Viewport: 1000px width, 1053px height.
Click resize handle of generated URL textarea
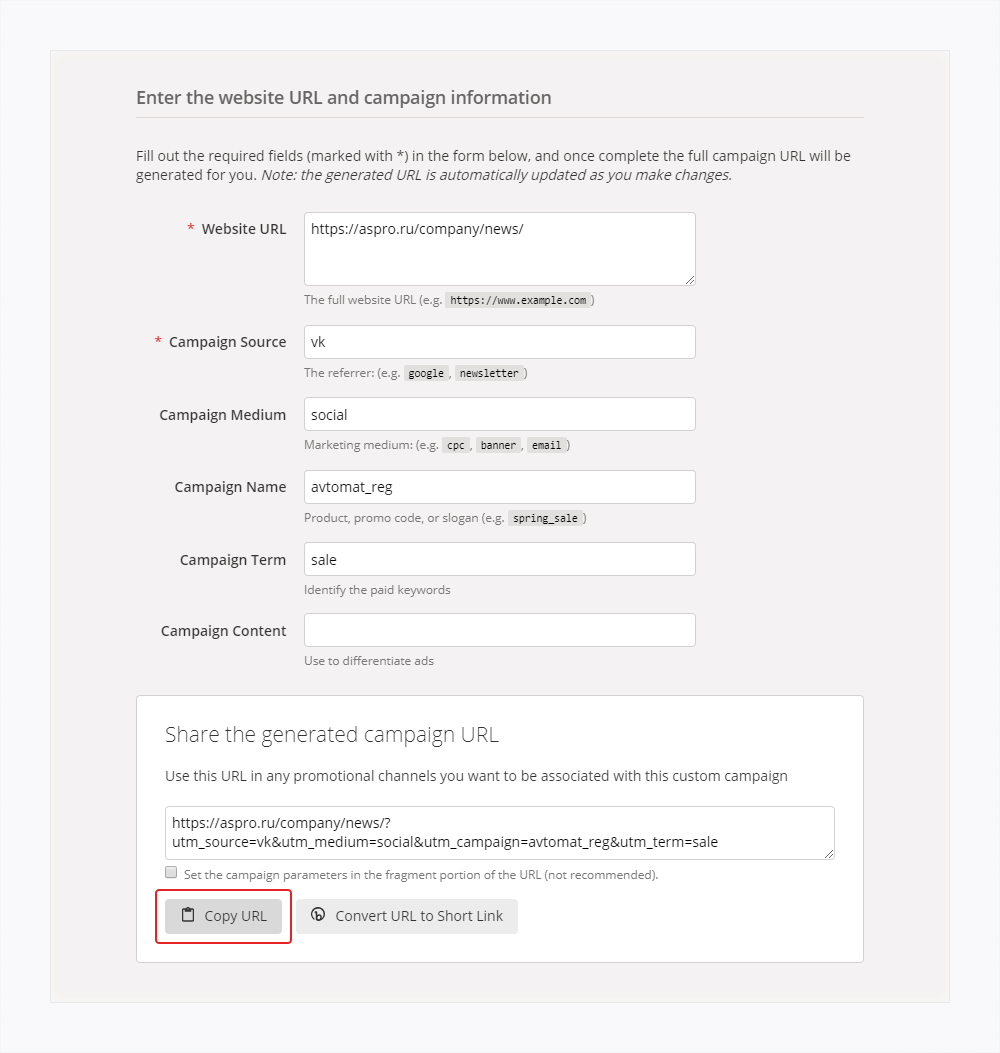click(829, 854)
